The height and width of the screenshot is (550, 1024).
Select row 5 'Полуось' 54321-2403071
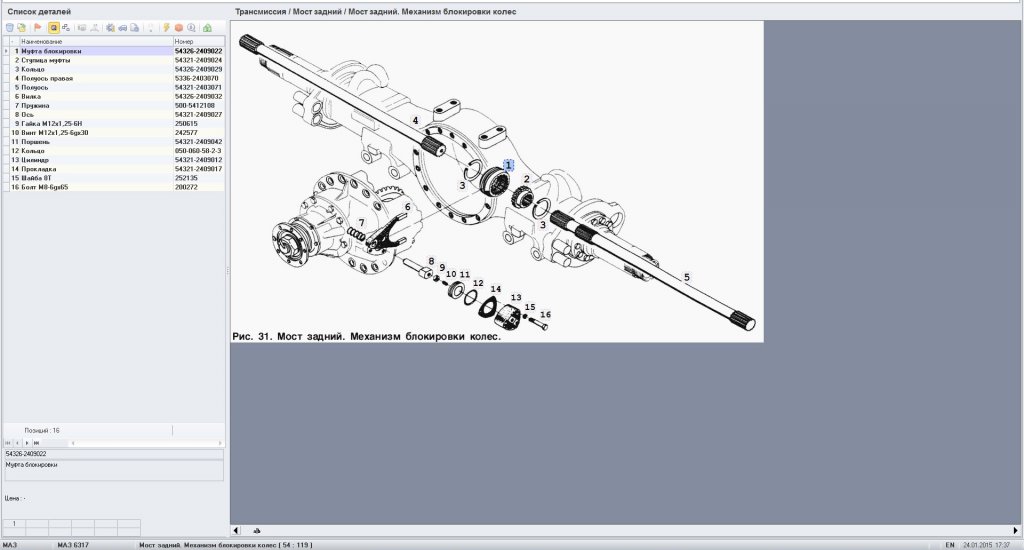click(x=114, y=88)
